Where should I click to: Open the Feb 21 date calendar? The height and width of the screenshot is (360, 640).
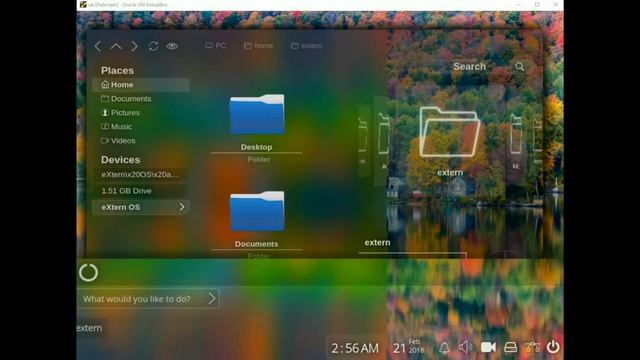(408, 347)
